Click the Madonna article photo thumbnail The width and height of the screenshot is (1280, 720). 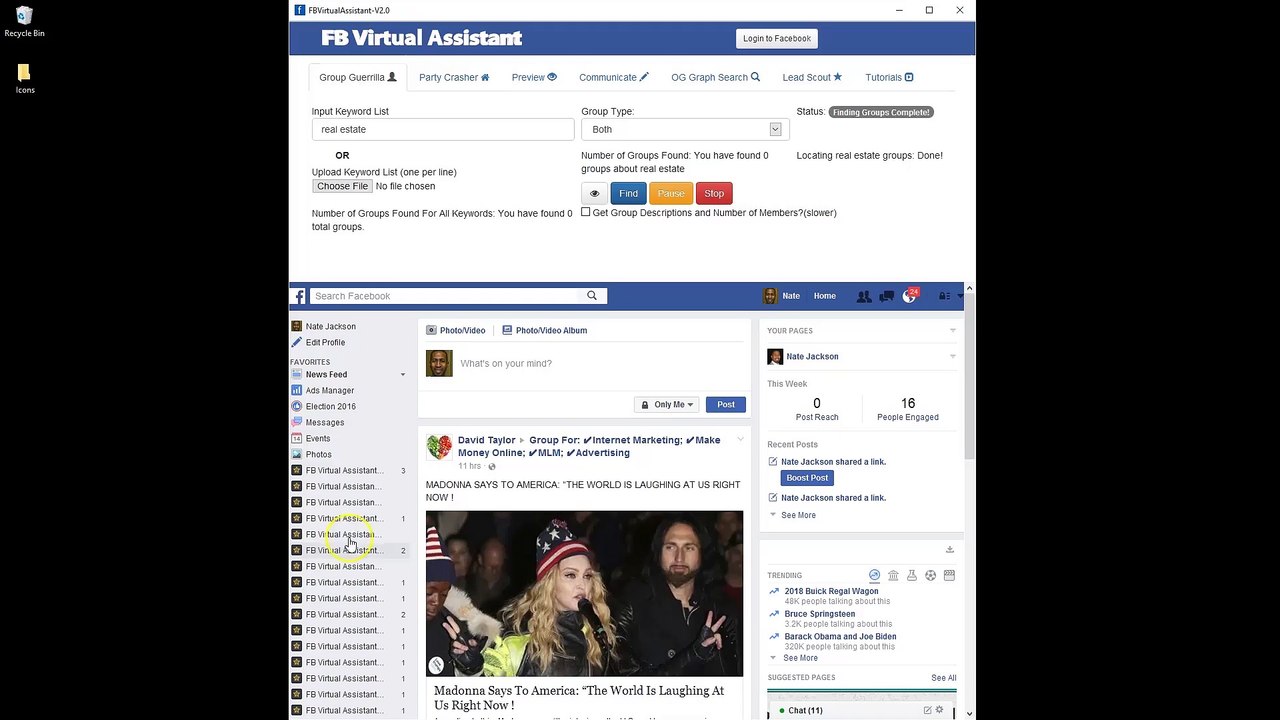pos(584,594)
